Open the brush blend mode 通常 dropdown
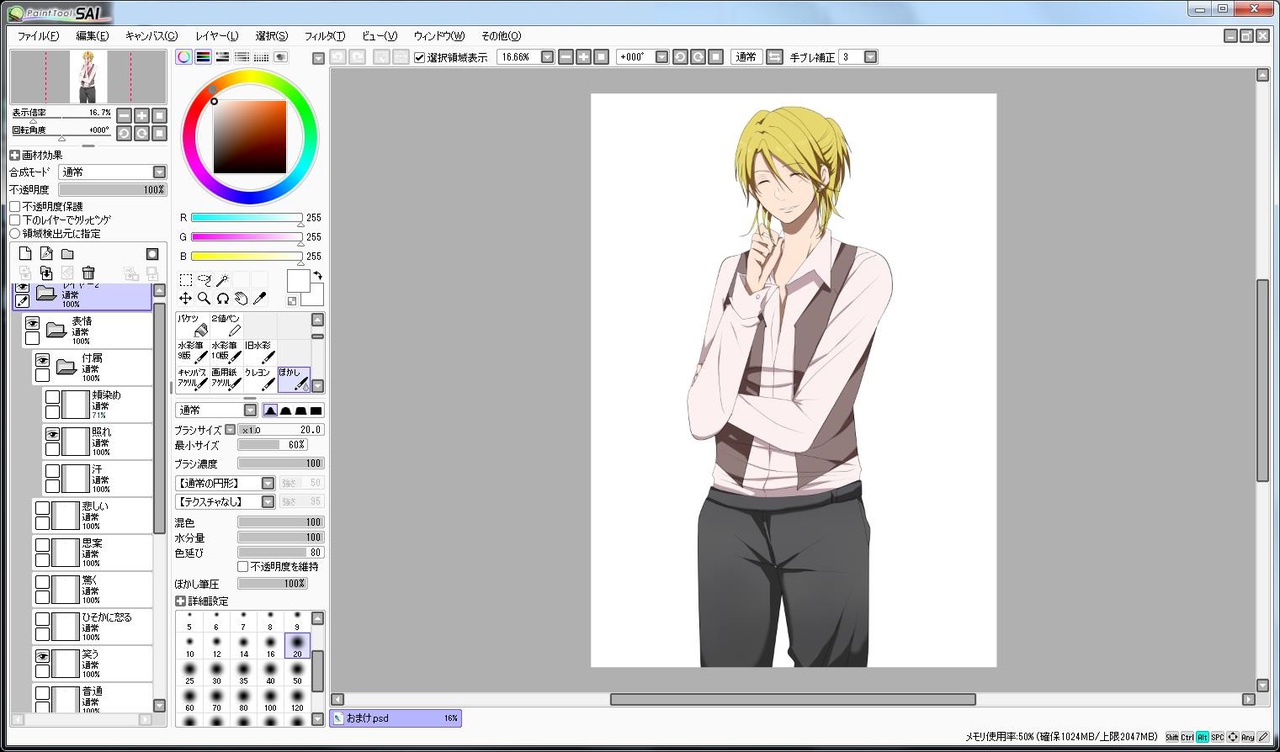The width and height of the screenshot is (1280, 752). (x=250, y=410)
